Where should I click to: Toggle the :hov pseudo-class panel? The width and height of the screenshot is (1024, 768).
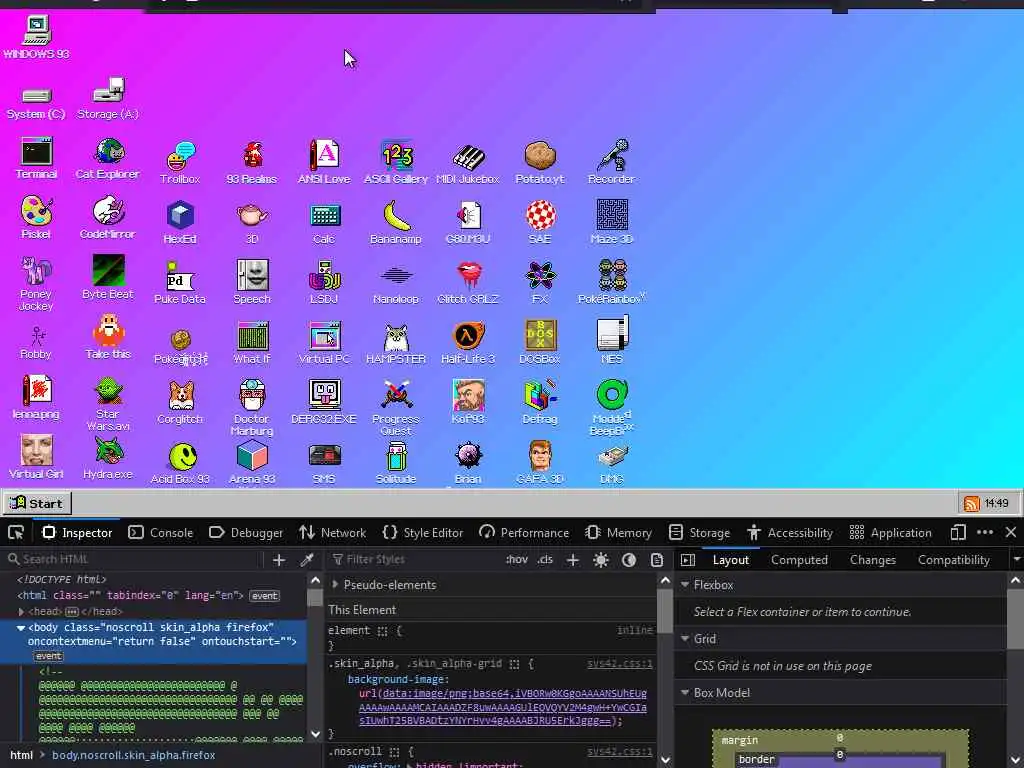point(517,560)
